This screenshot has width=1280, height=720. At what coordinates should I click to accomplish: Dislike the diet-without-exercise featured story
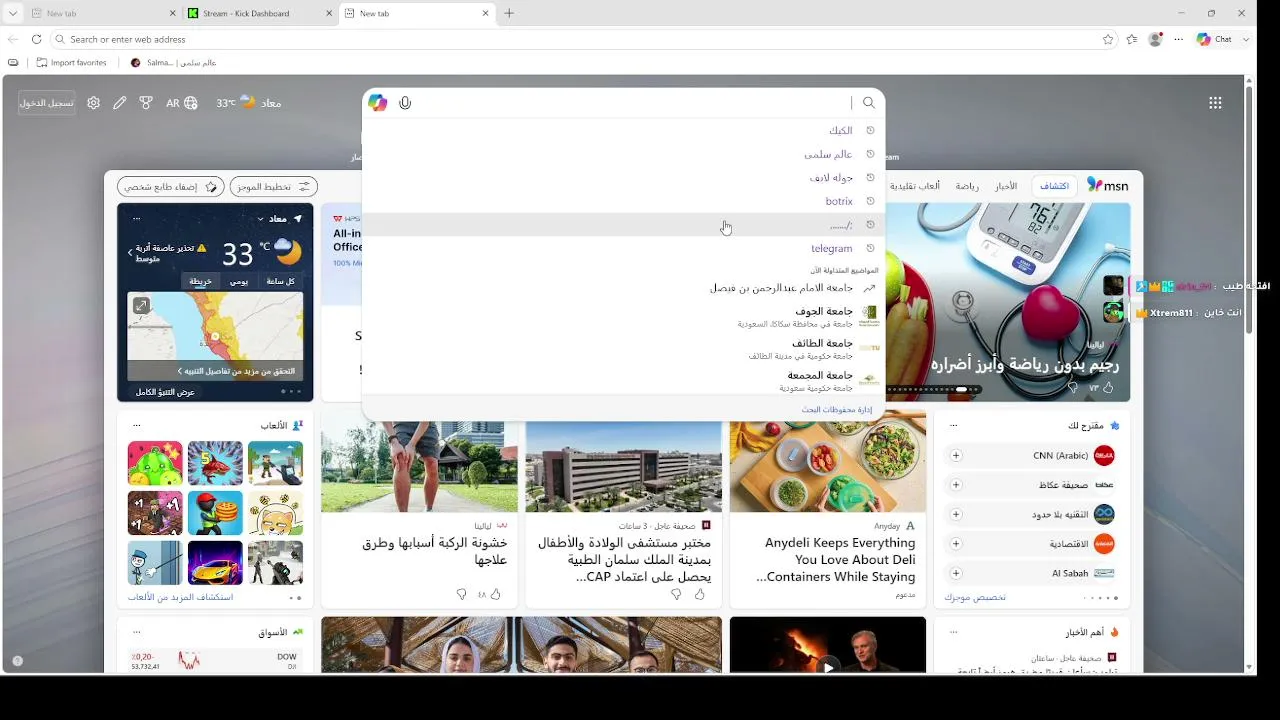1073,387
